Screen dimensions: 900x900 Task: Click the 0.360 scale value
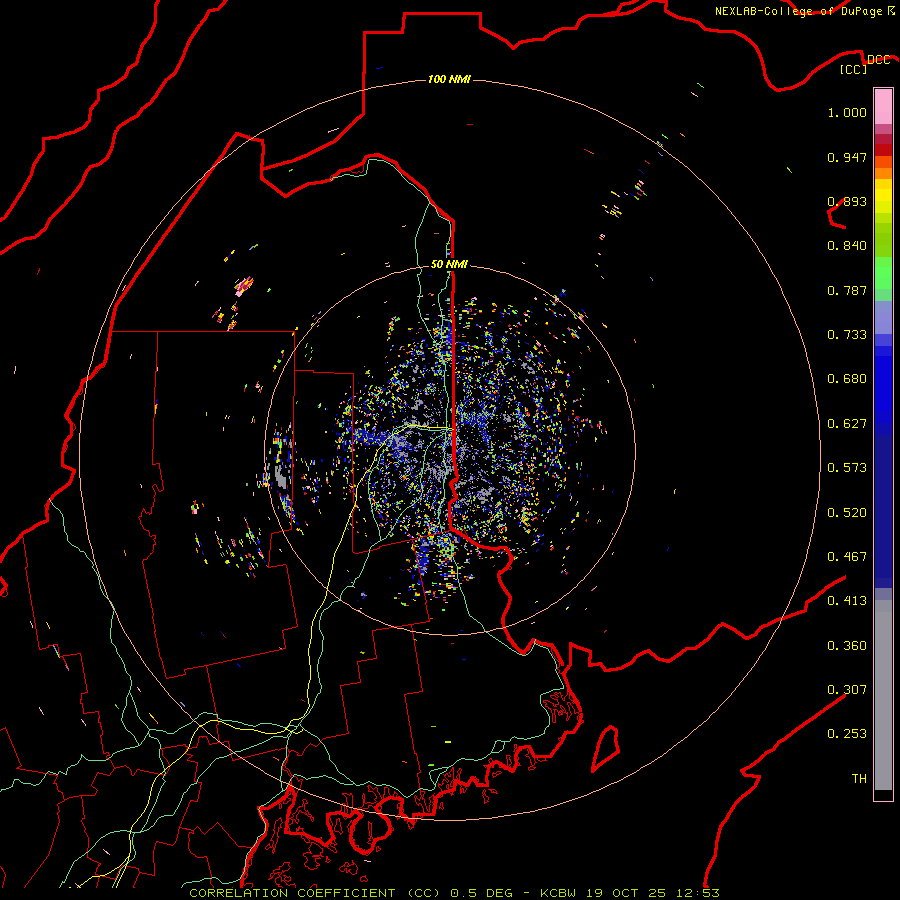tap(847, 646)
